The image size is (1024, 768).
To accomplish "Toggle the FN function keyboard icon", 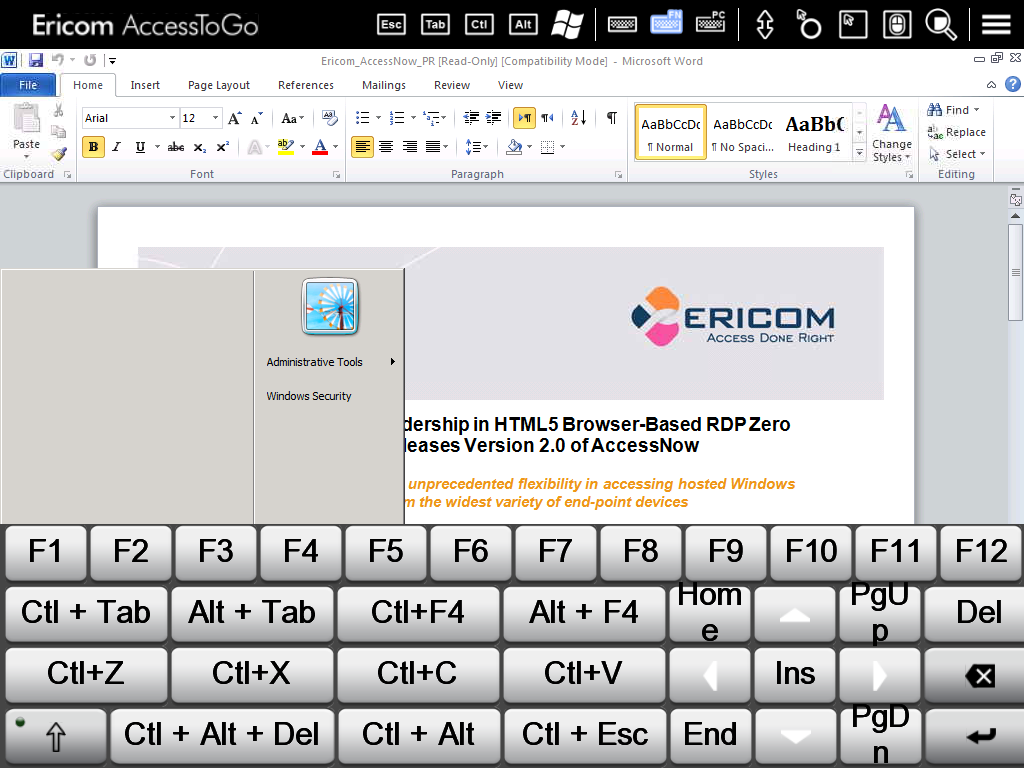I will (666, 23).
